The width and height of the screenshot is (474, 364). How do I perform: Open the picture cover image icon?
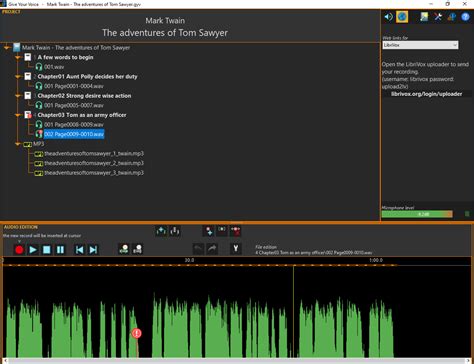point(424,17)
